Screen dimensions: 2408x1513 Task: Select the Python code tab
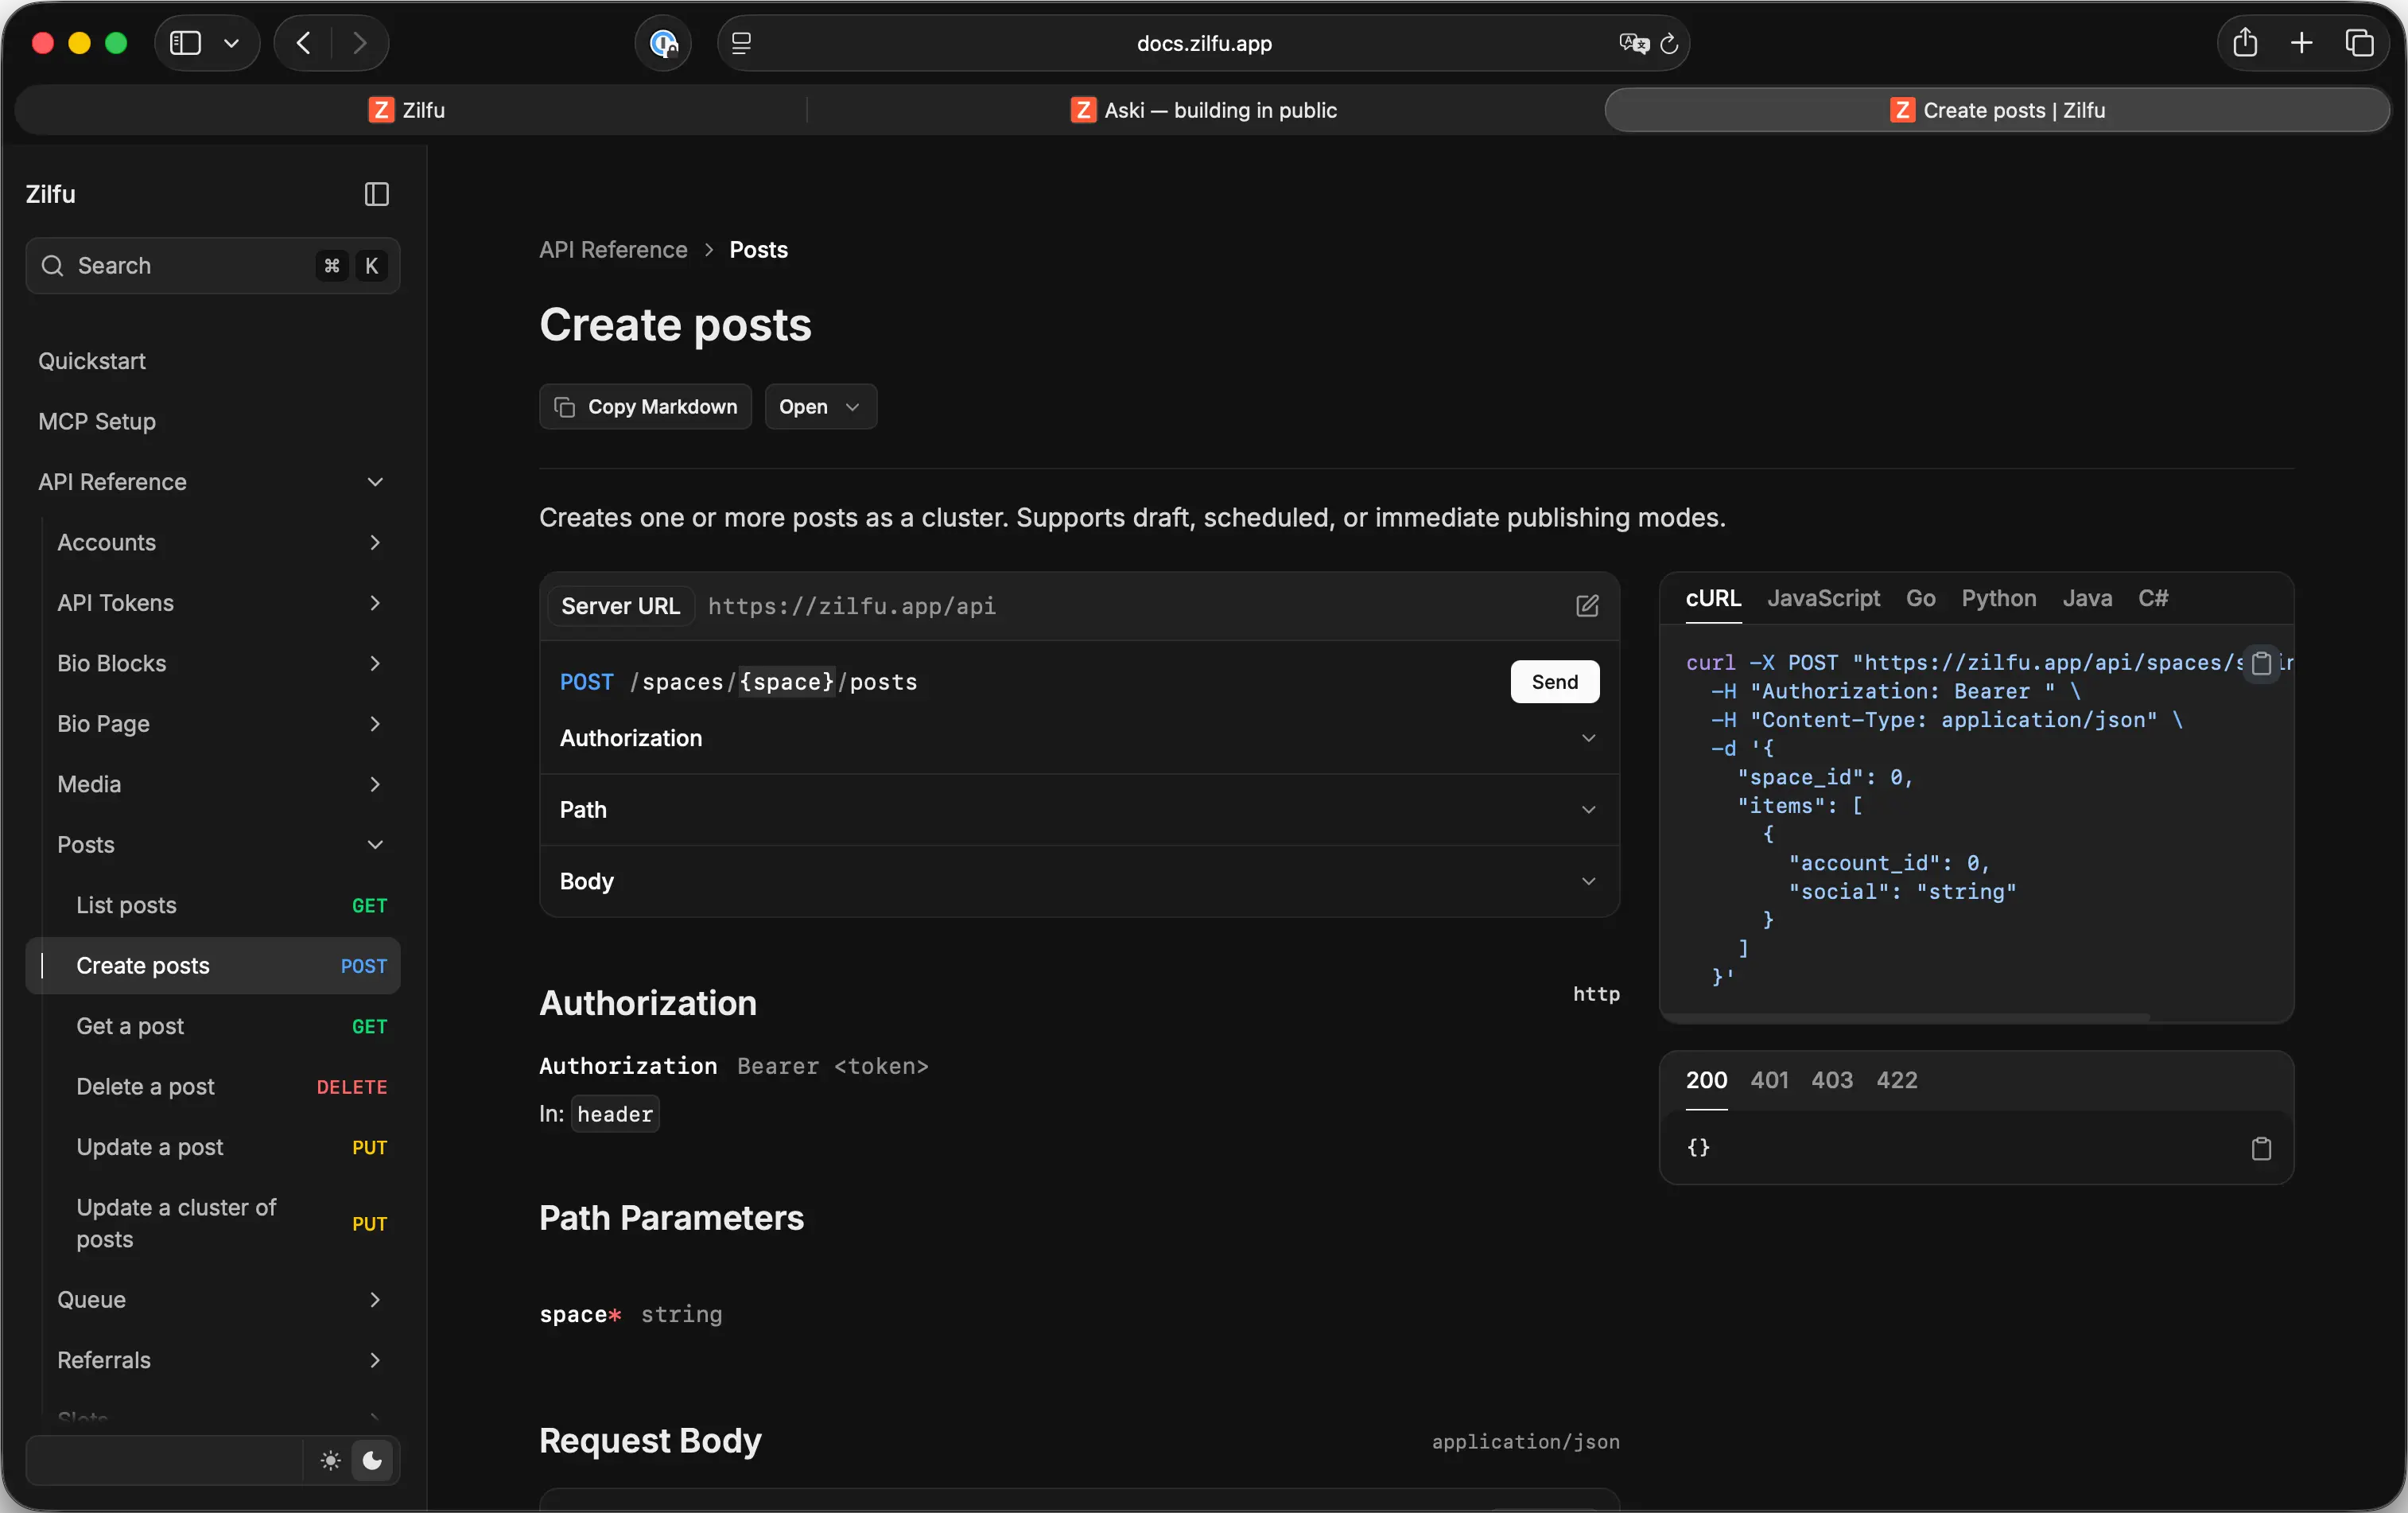[x=1998, y=598]
